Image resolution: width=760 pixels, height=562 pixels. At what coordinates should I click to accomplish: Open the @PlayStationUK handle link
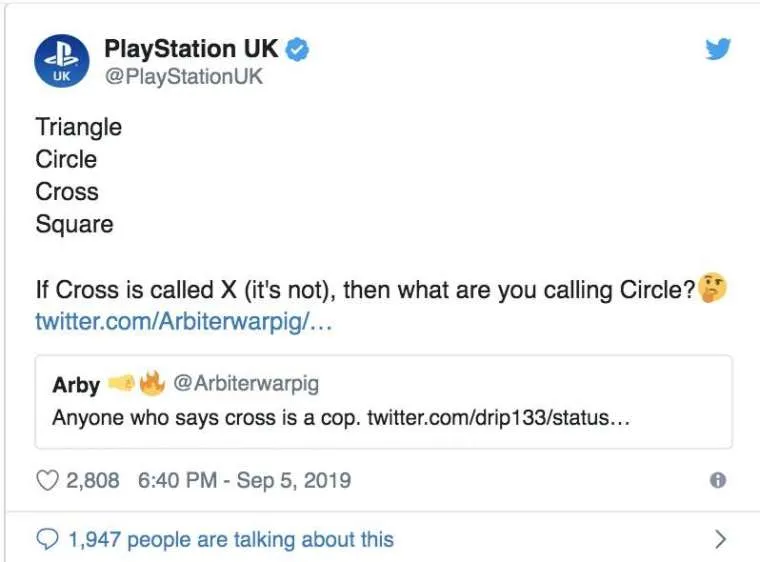point(183,76)
